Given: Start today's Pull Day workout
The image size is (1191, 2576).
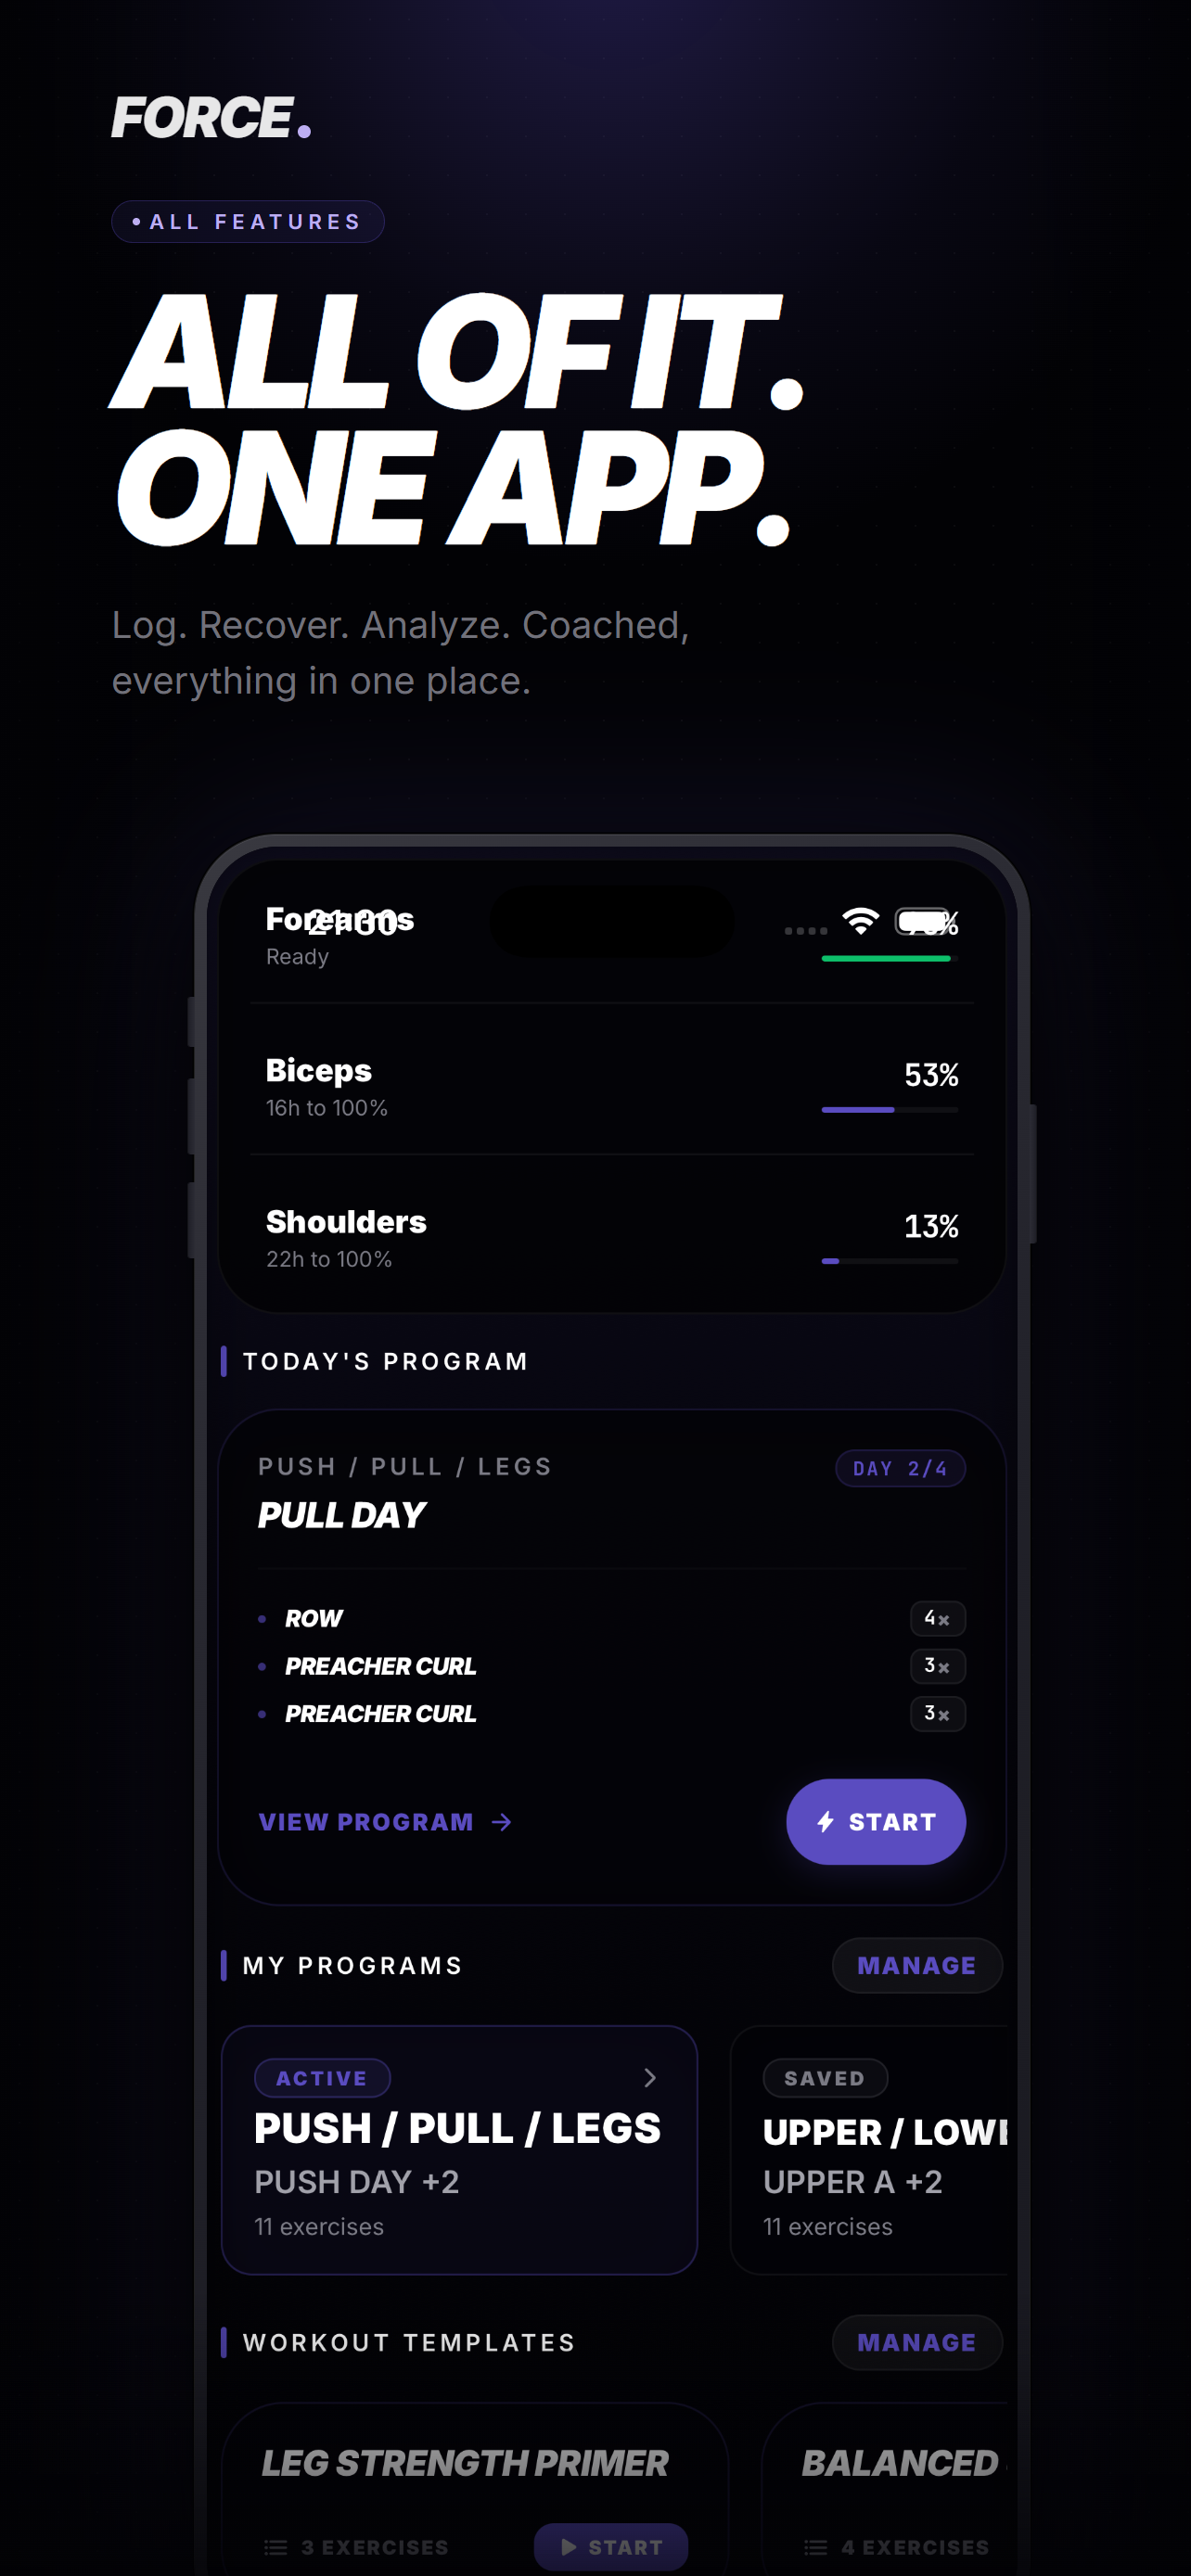Looking at the screenshot, I should [876, 1822].
